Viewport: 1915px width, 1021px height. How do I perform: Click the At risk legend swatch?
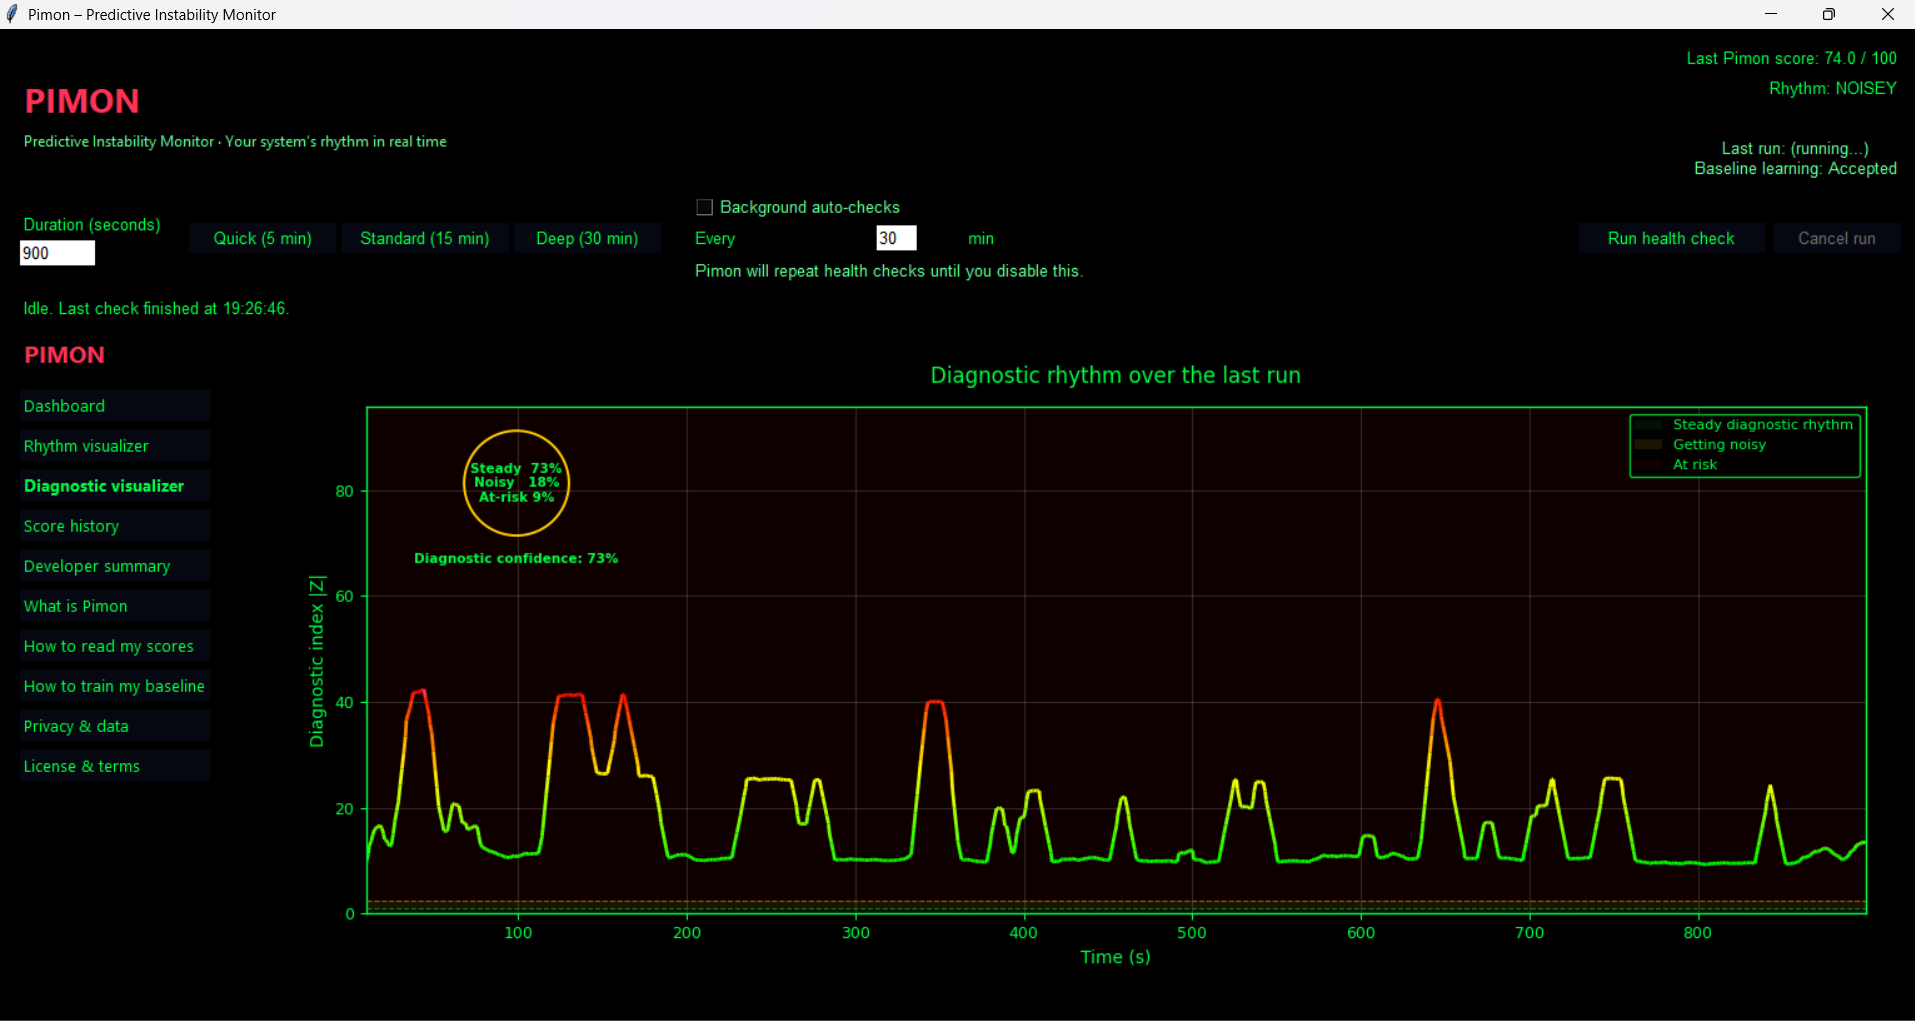pos(1648,465)
